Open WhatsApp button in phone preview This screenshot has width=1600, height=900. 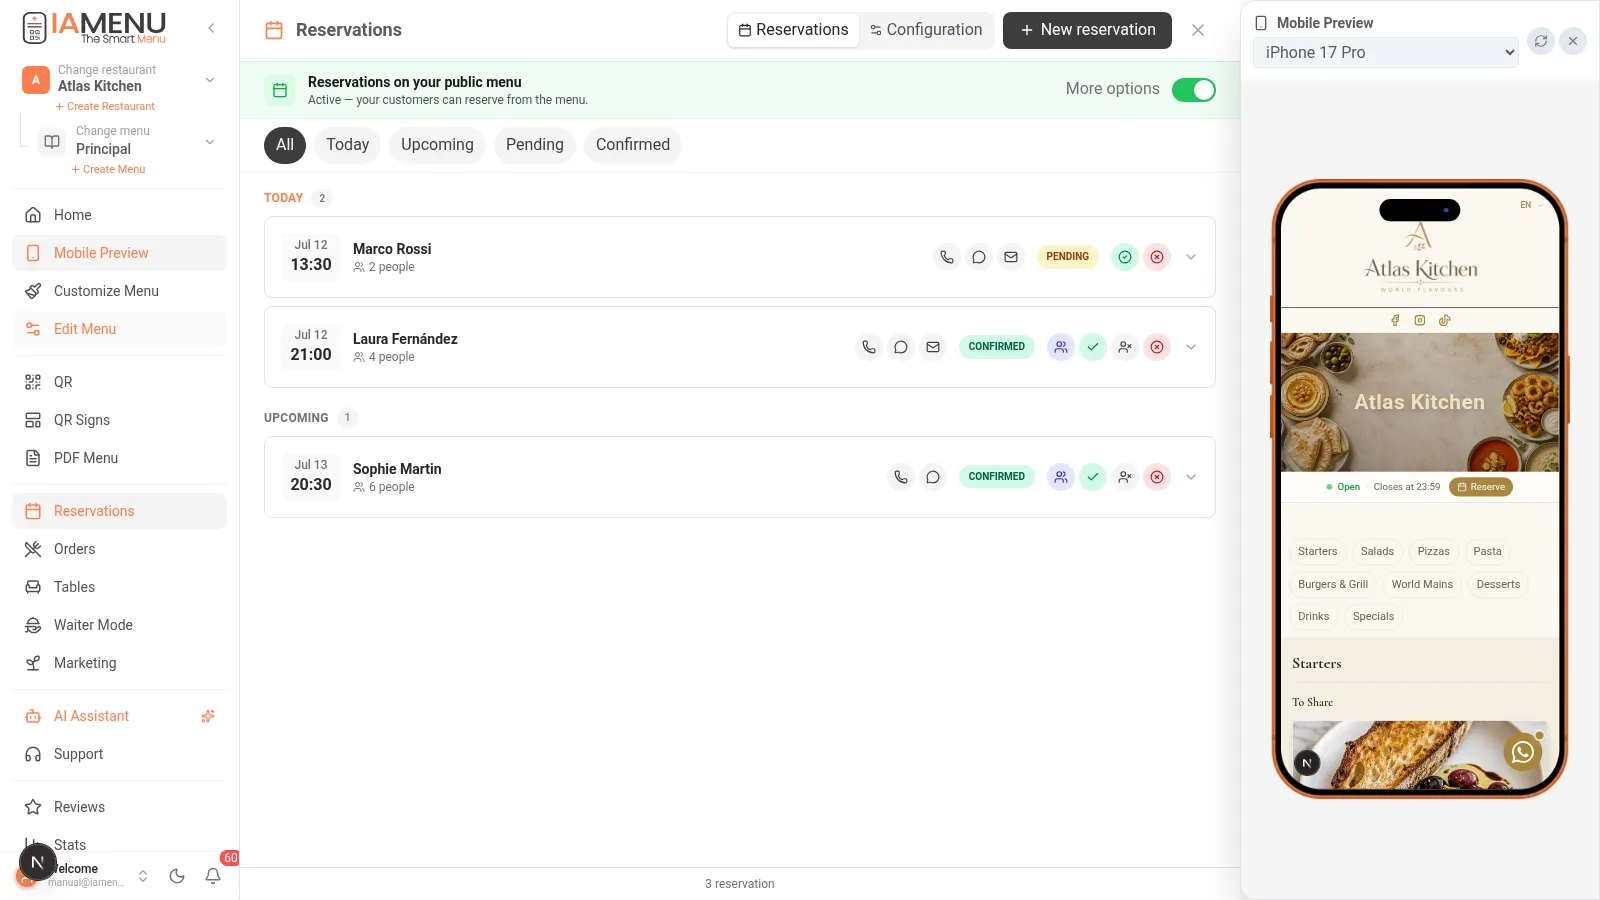tap(1522, 751)
